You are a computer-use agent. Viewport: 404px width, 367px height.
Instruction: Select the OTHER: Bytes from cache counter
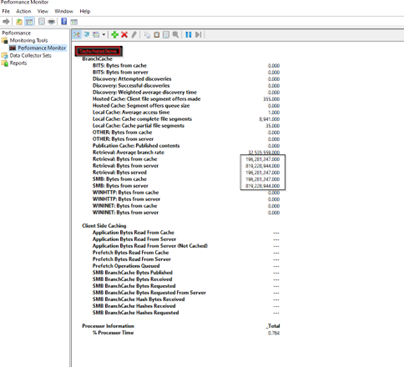(122, 132)
